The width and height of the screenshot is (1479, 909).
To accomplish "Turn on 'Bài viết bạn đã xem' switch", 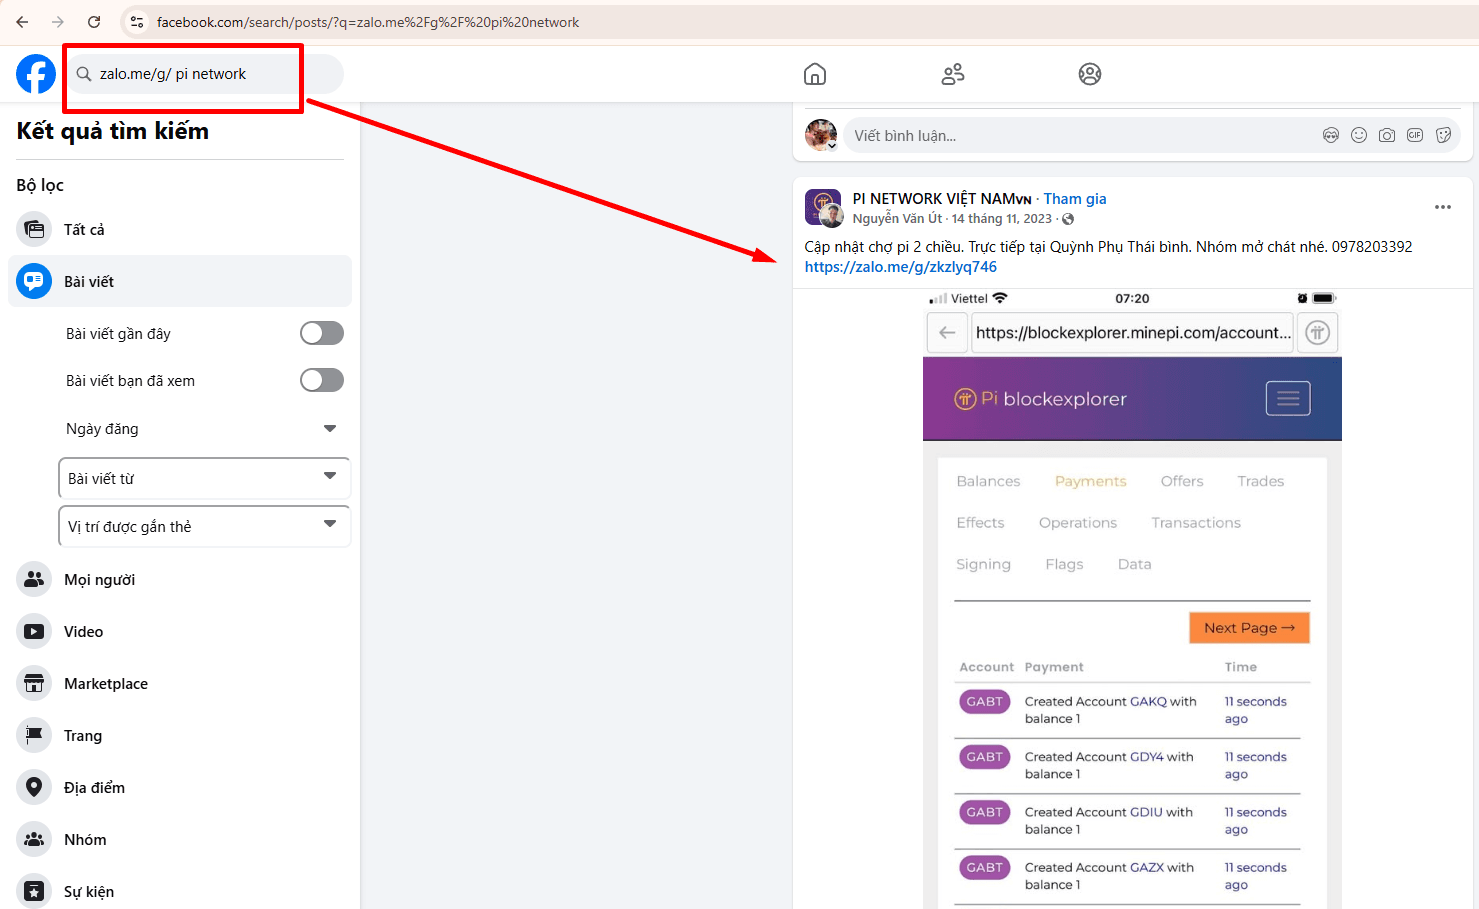I will click(x=322, y=380).
